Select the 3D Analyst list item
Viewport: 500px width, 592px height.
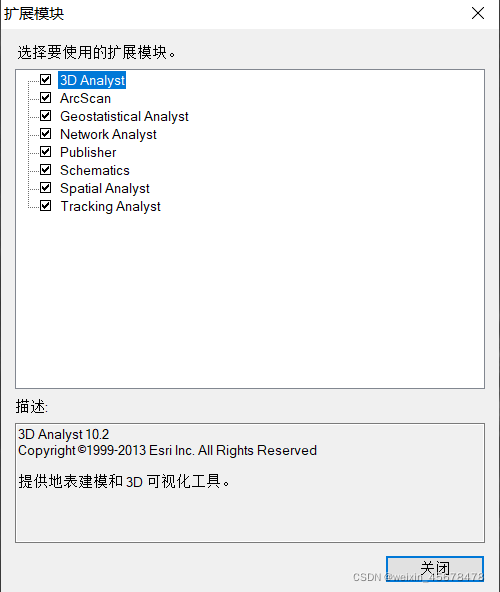92,80
